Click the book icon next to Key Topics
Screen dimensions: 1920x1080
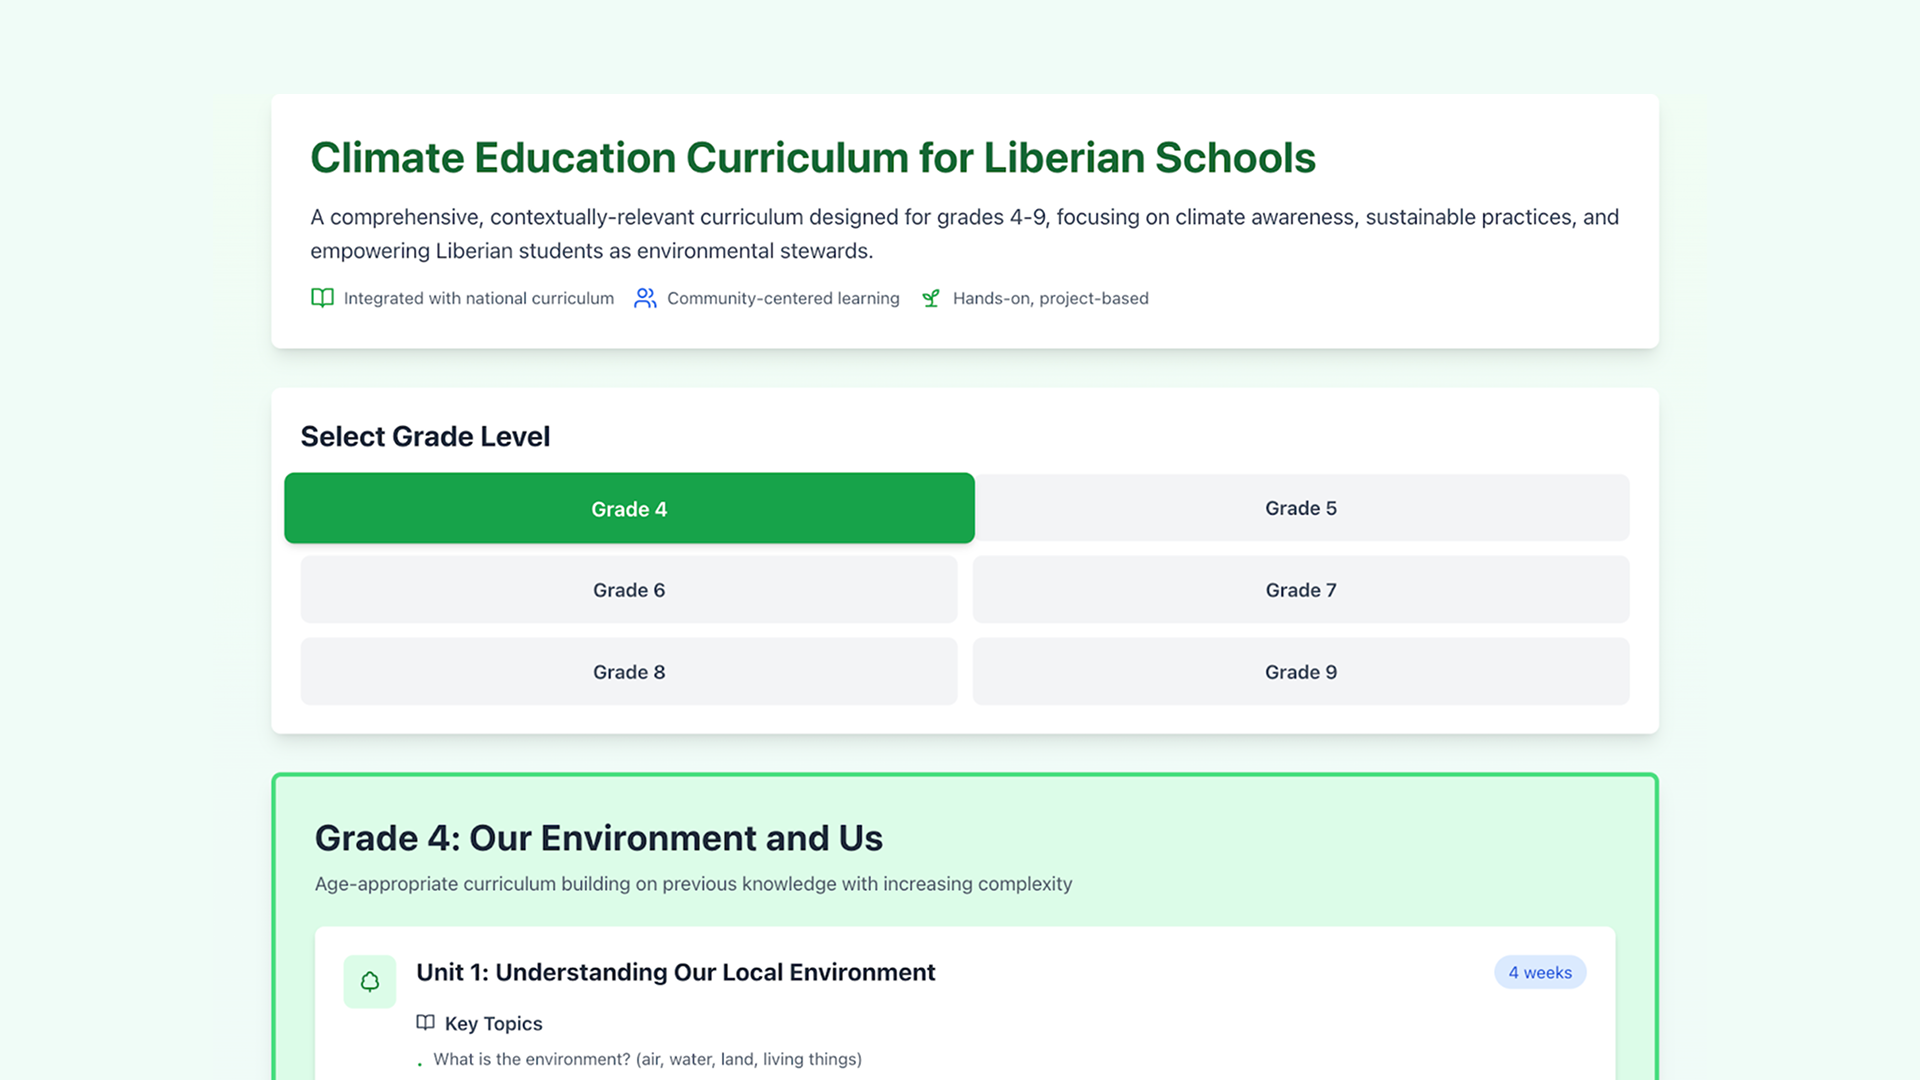pos(426,1023)
